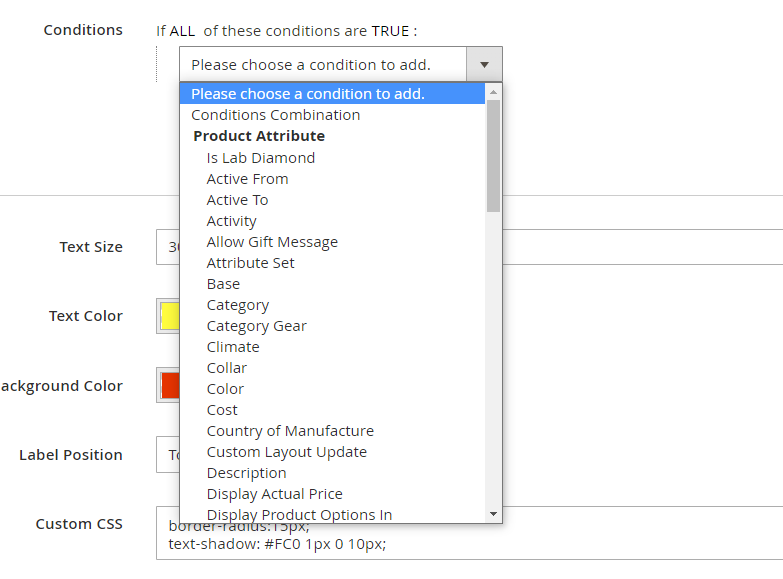Choose 'Country of Manufacture' attribute
Image resolution: width=783 pixels, height=579 pixels.
pos(290,431)
